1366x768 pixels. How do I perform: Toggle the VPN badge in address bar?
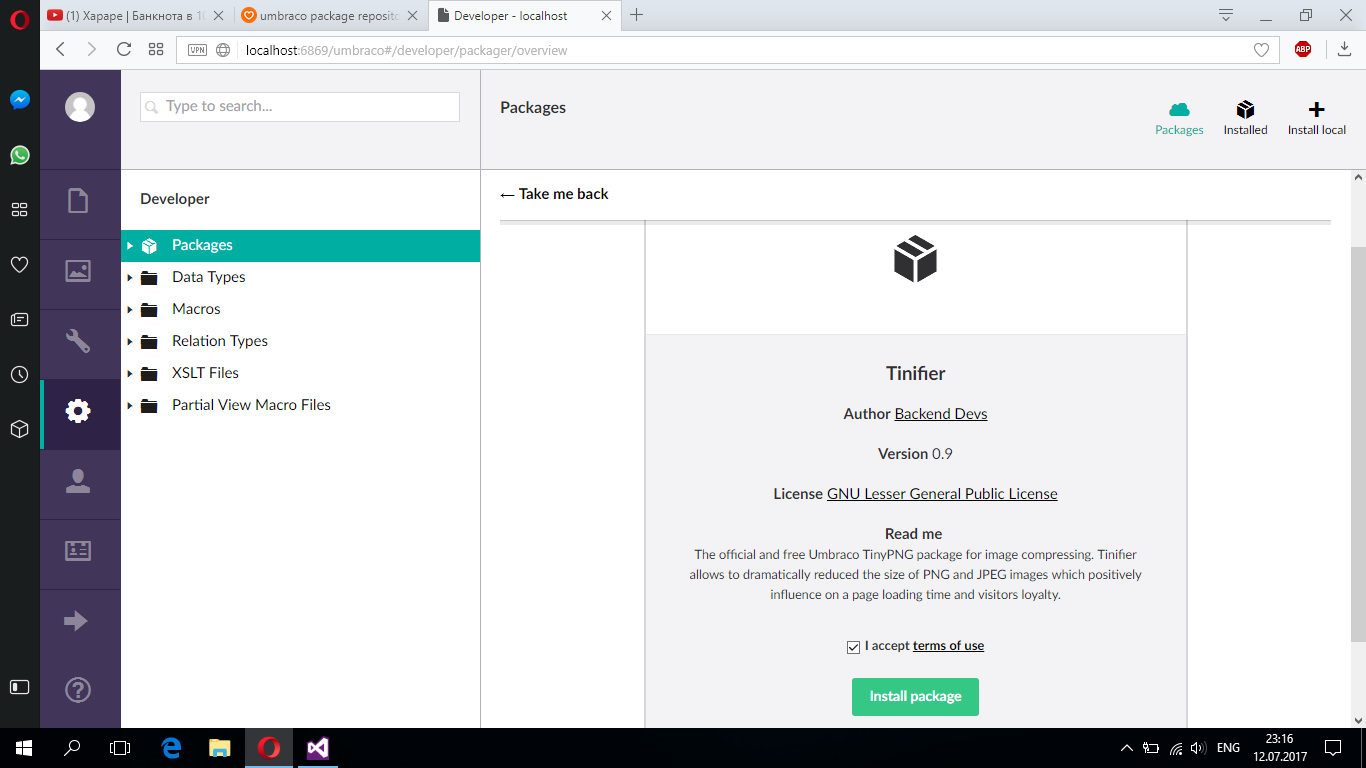point(197,50)
